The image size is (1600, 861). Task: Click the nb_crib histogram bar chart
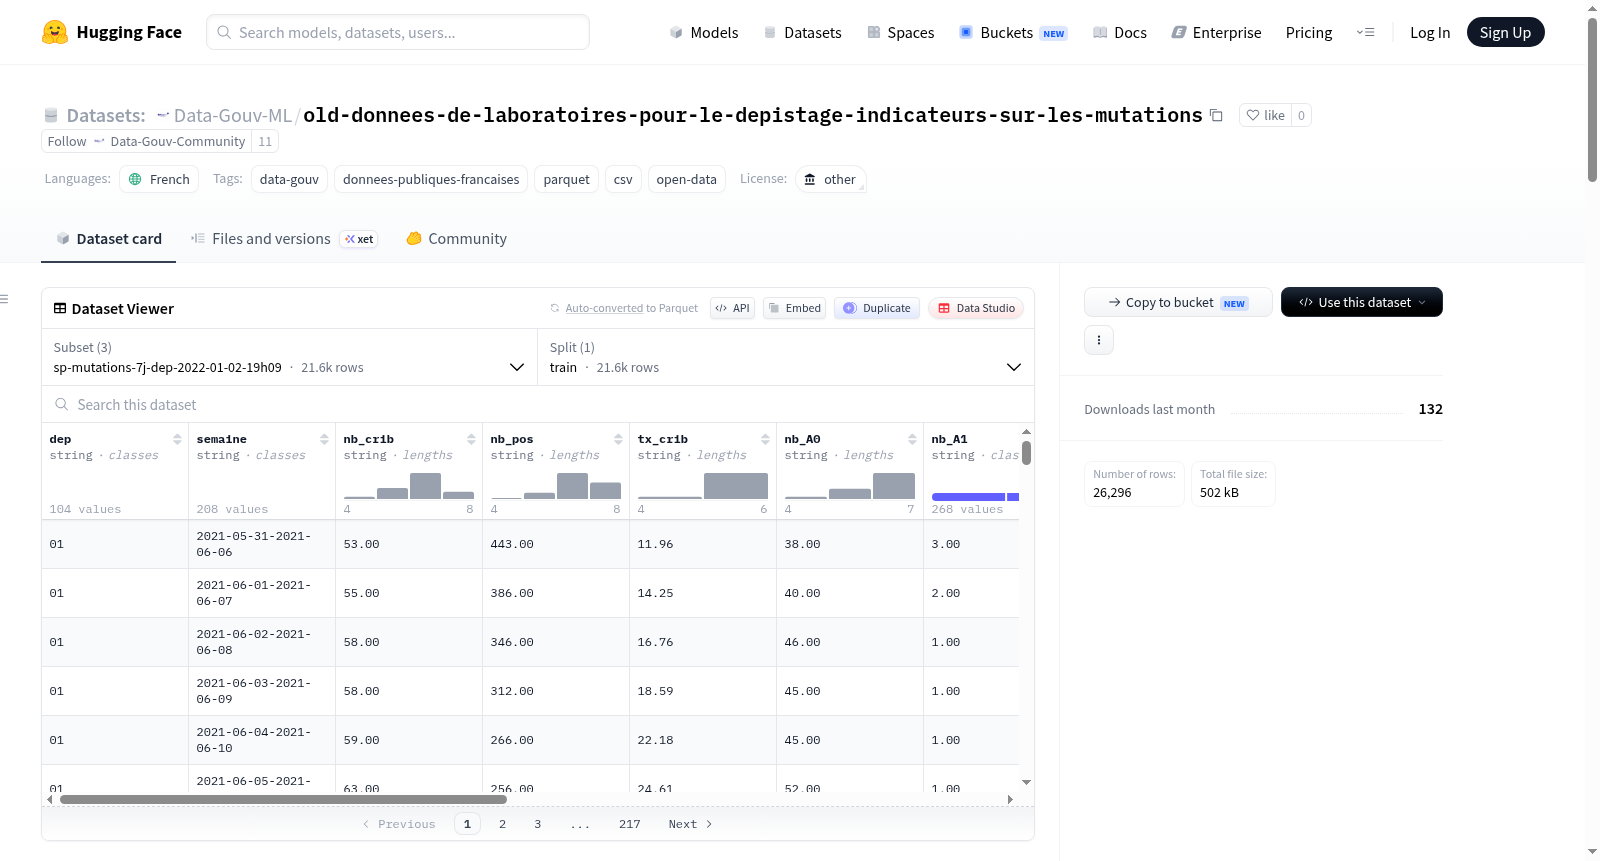pos(409,486)
